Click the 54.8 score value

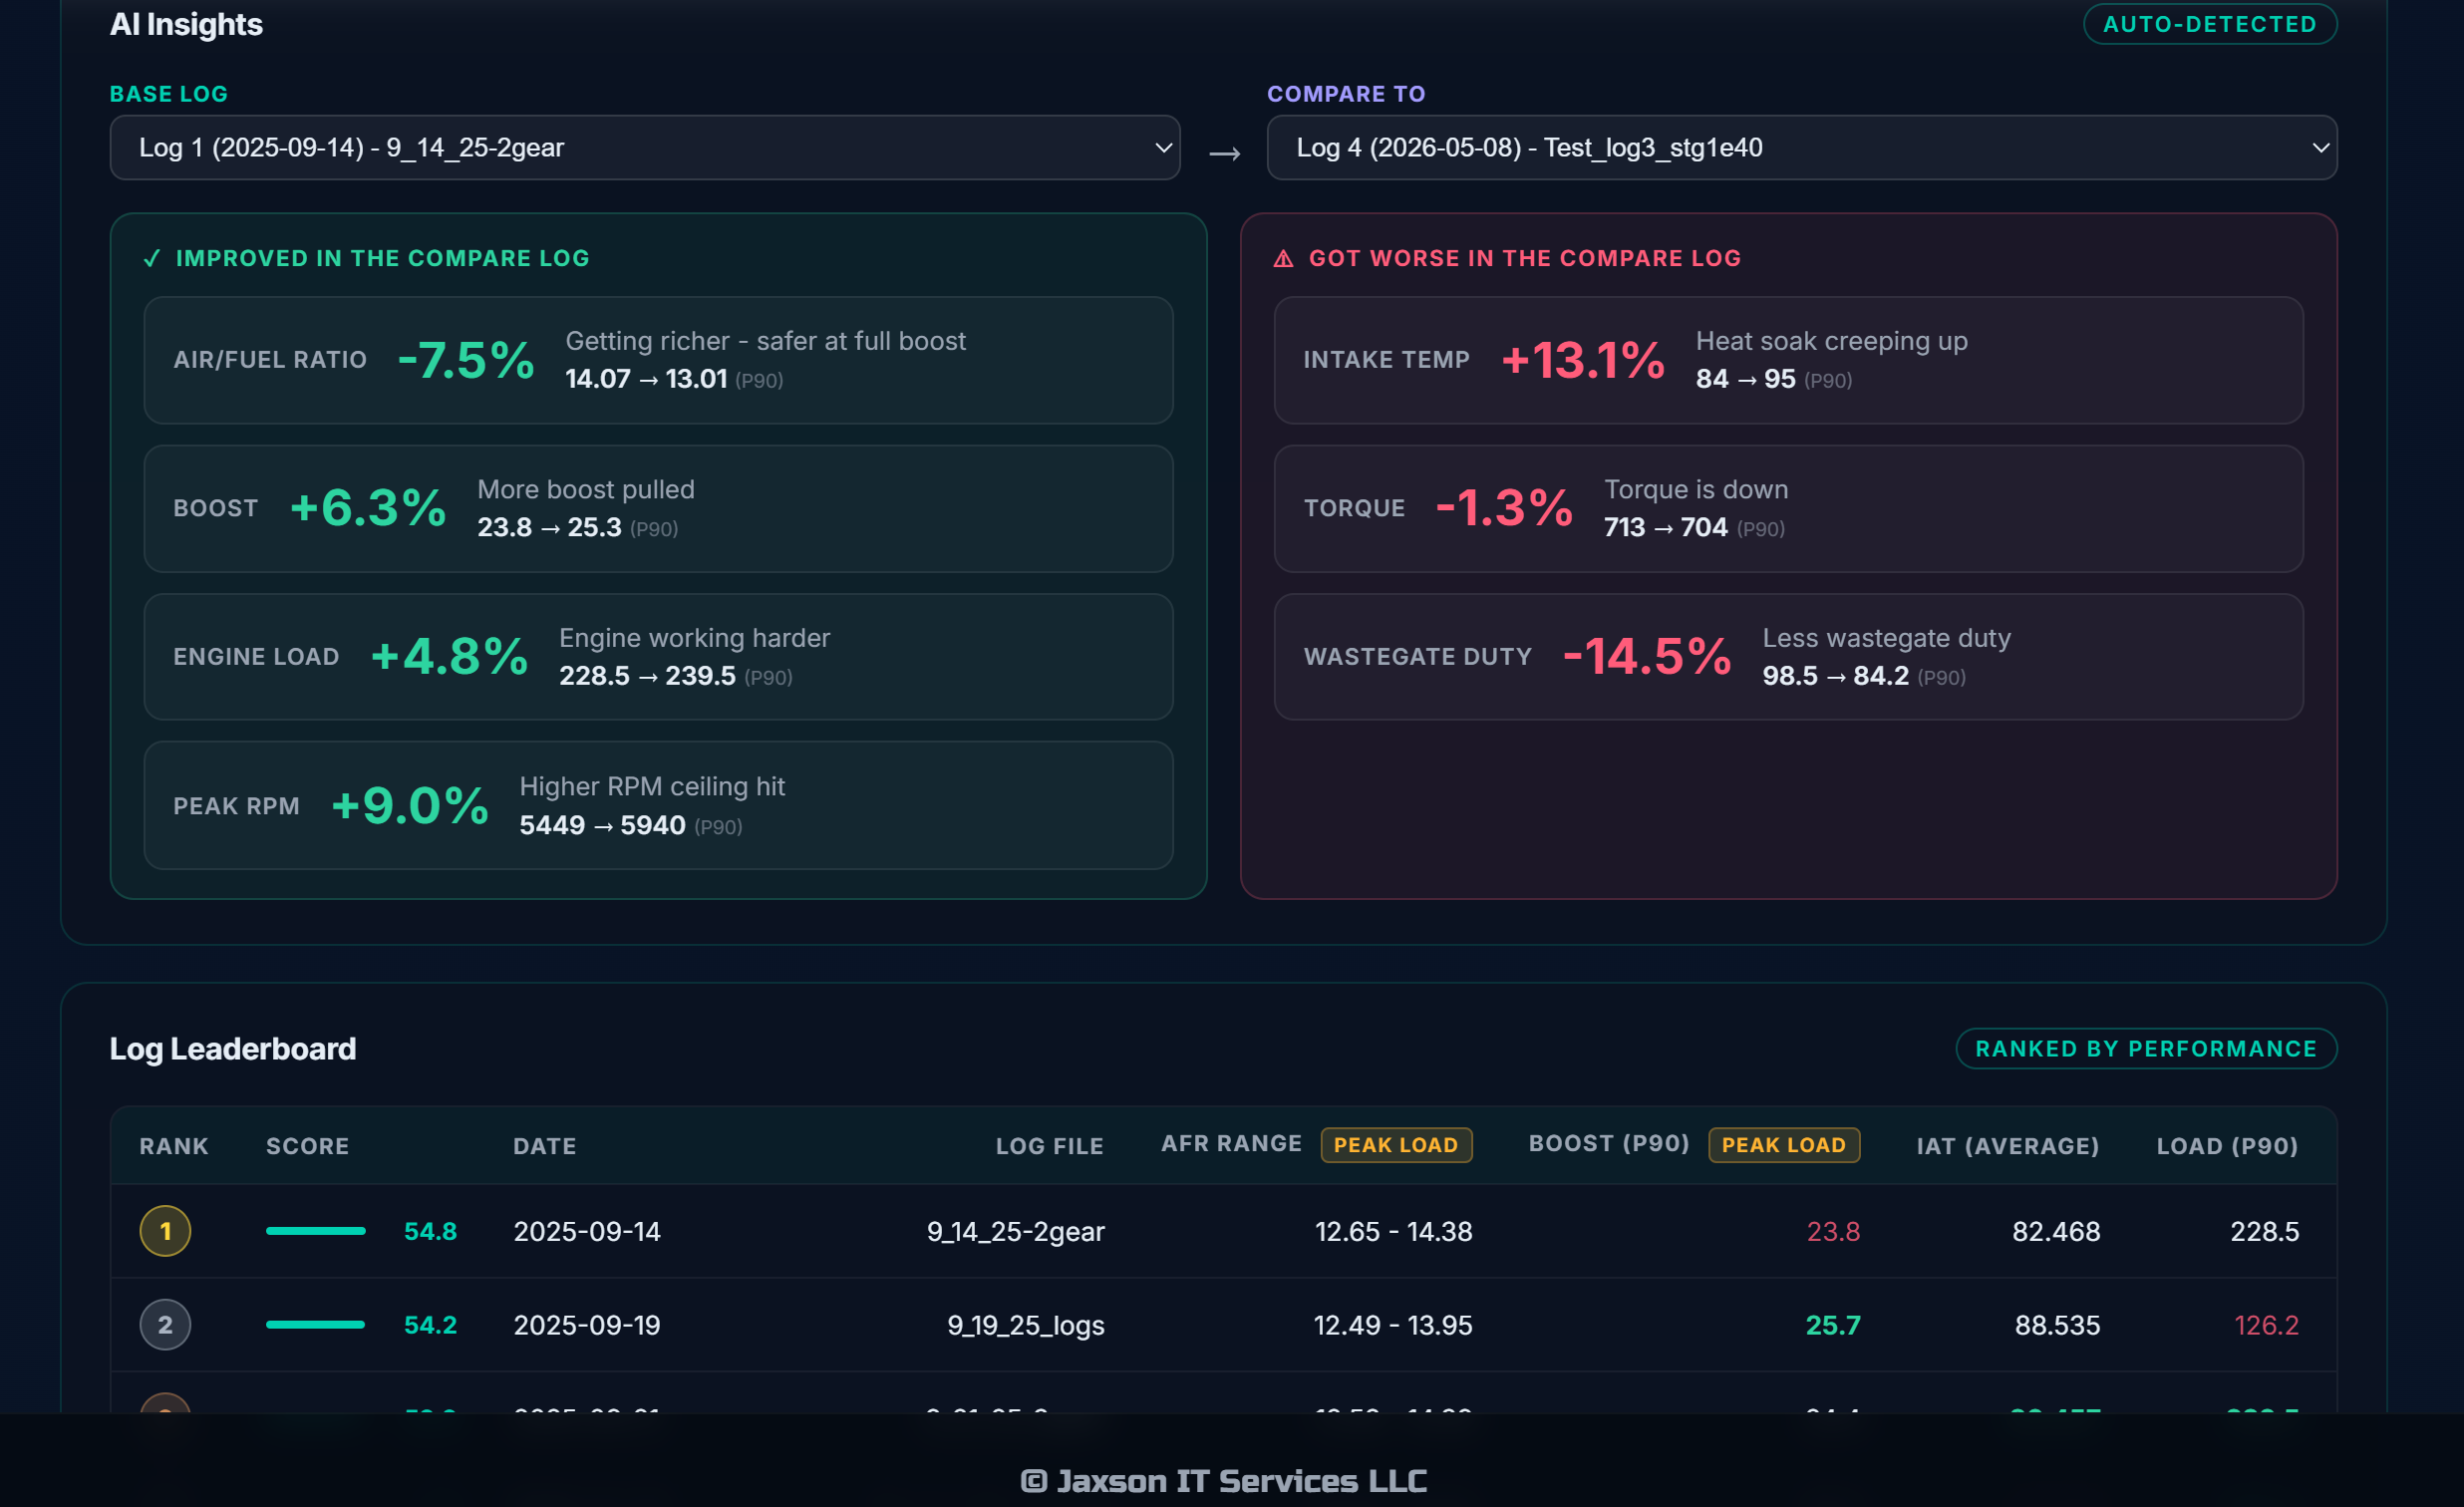point(430,1232)
